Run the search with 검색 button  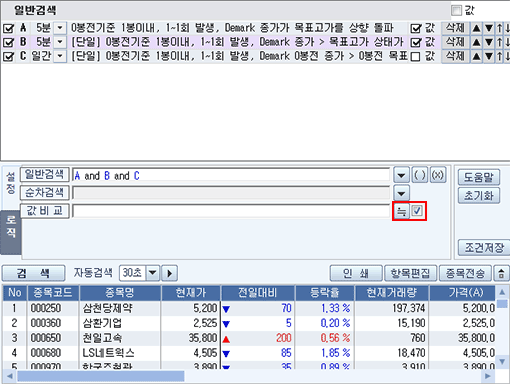(33, 274)
